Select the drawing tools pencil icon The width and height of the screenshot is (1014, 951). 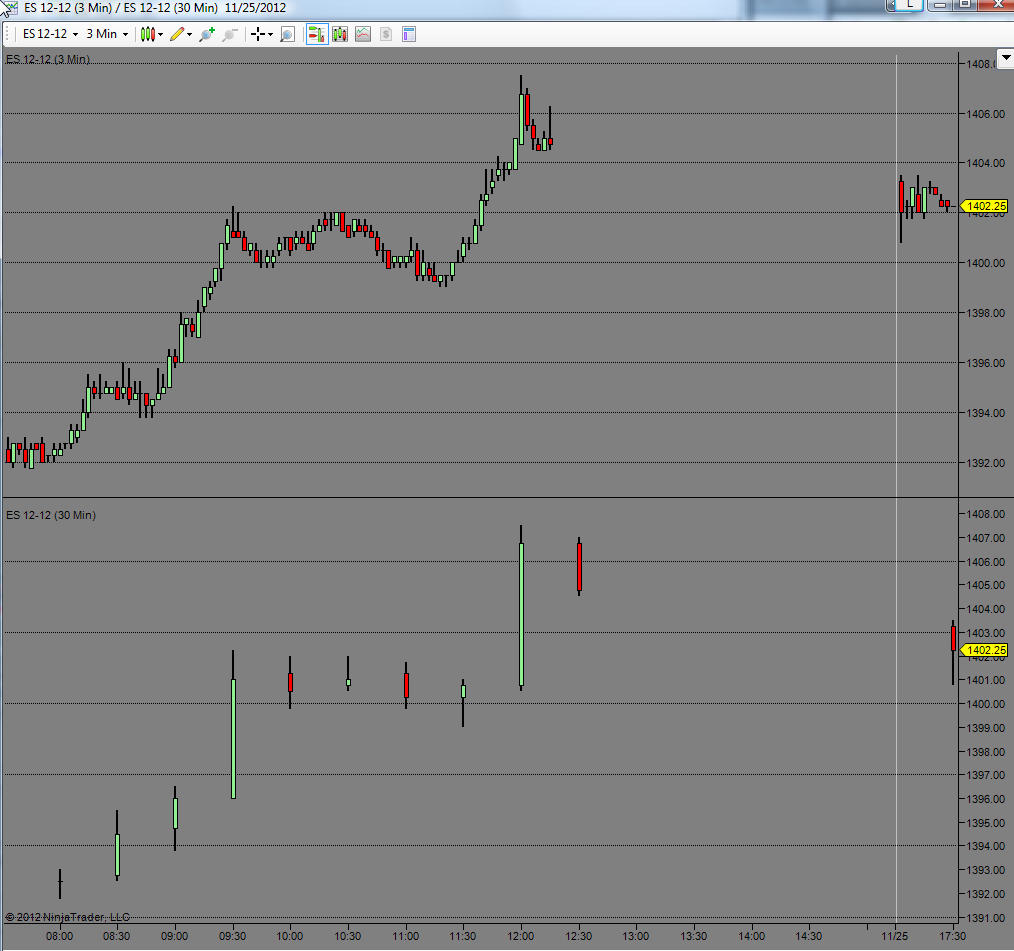[177, 34]
